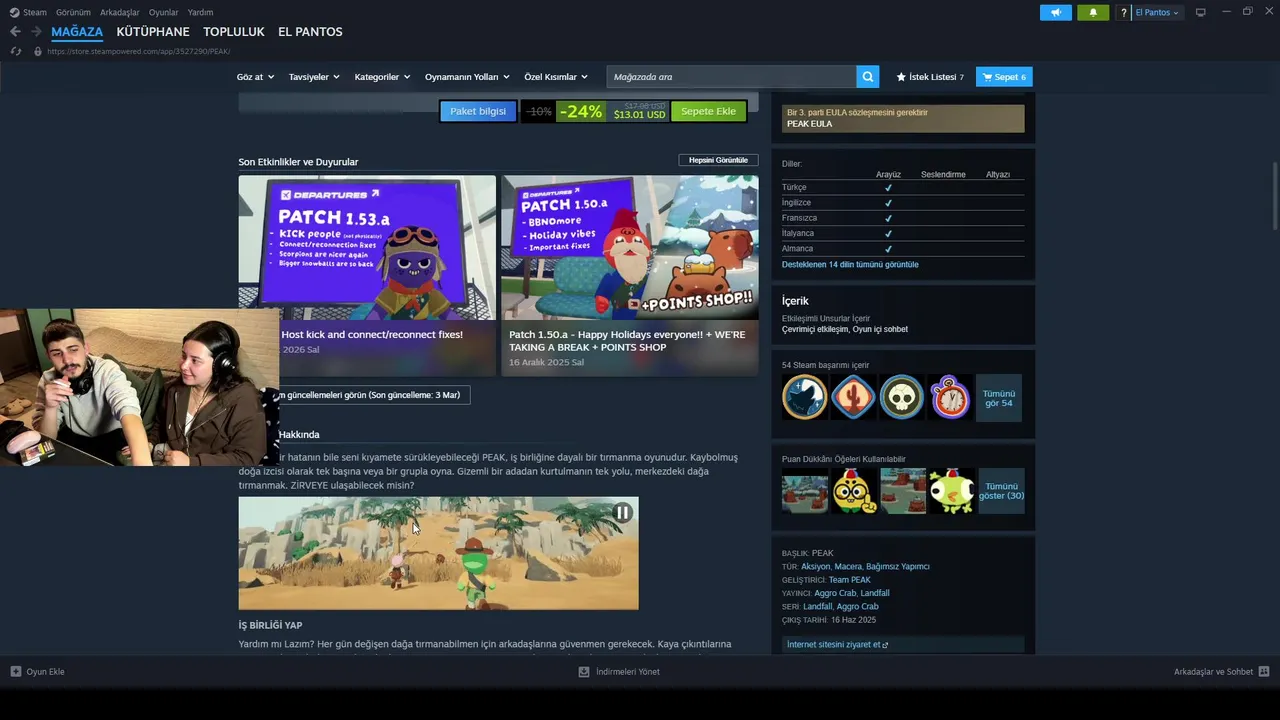This screenshot has height=720, width=1280.
Task: Visit İnternet sitesini ziyaret et link
Action: [x=837, y=645]
